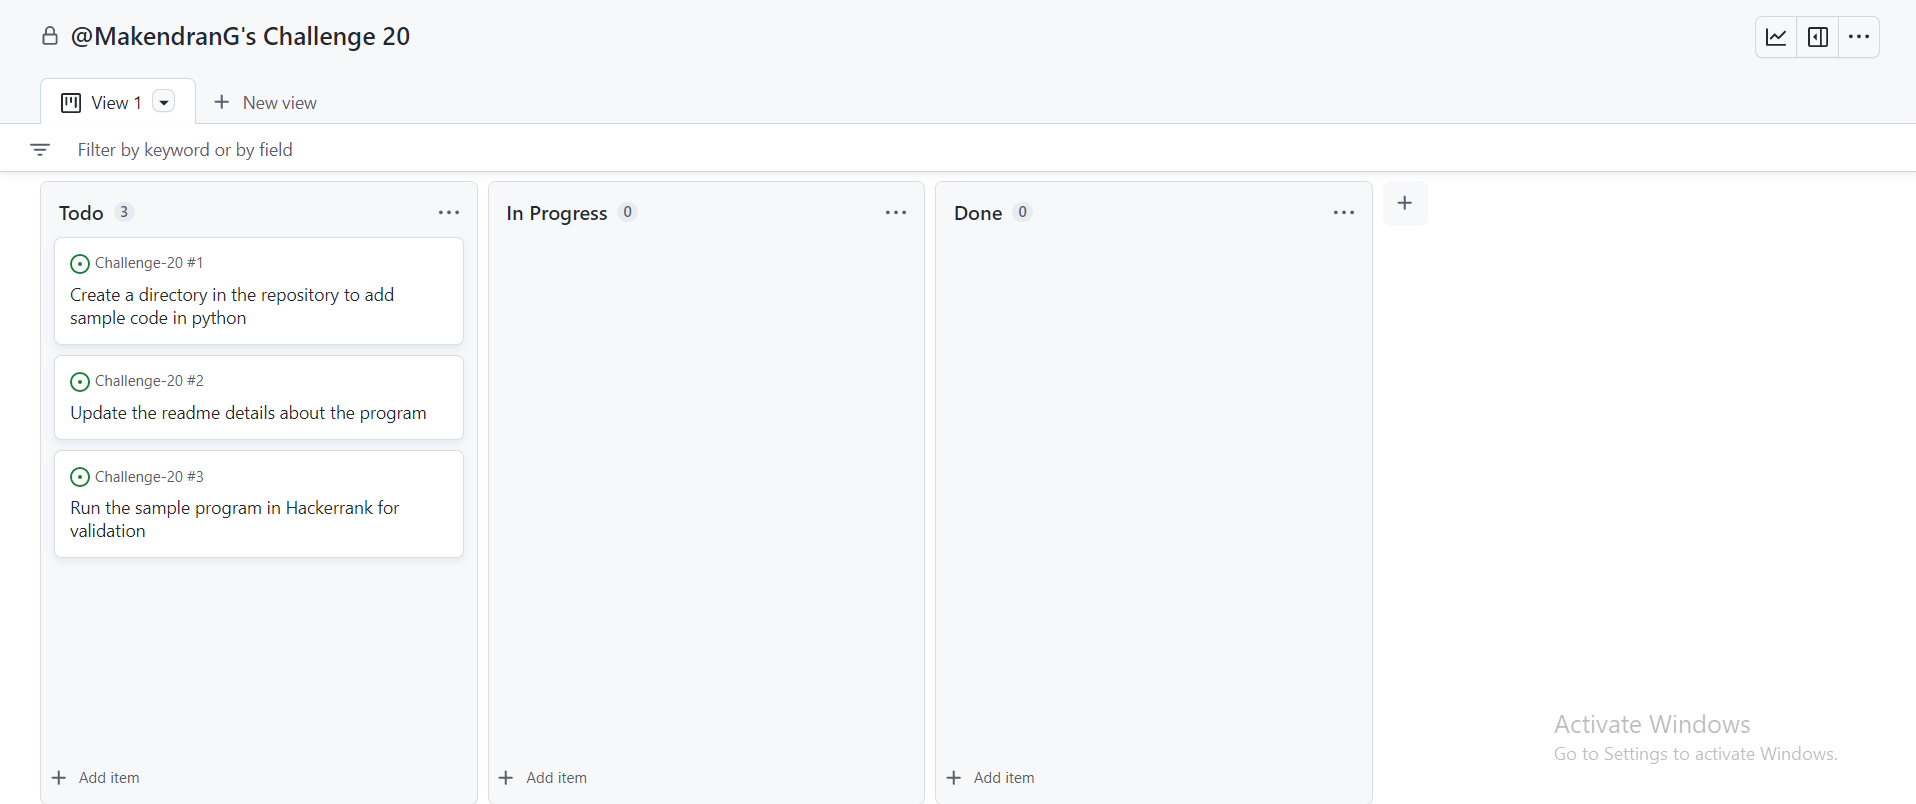Click the In Progress column heading
The height and width of the screenshot is (804, 1916).
[557, 213]
